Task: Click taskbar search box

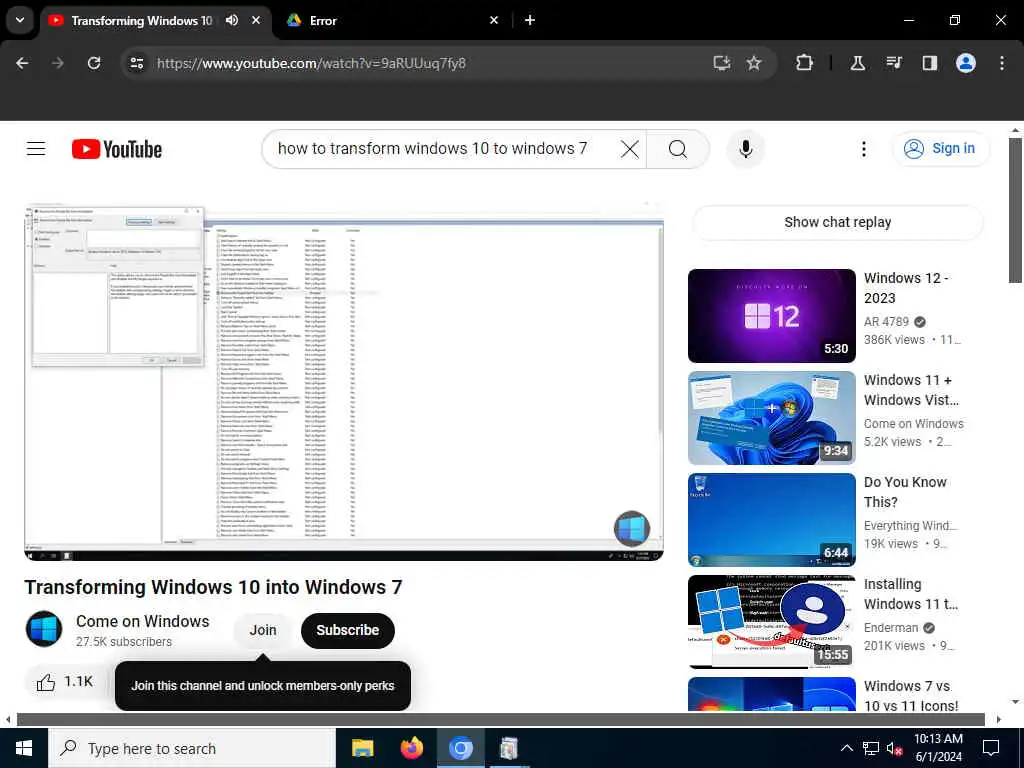Action: [x=192, y=748]
